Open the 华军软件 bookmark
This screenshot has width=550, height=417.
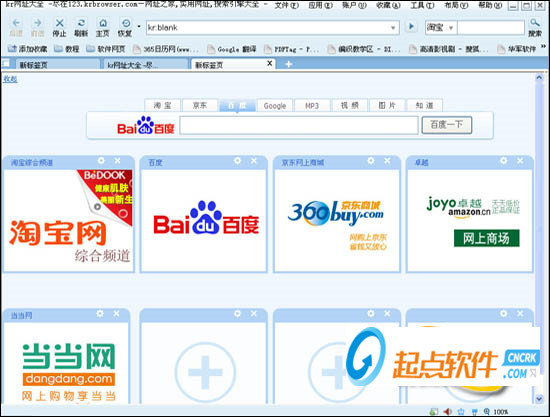tap(516, 49)
